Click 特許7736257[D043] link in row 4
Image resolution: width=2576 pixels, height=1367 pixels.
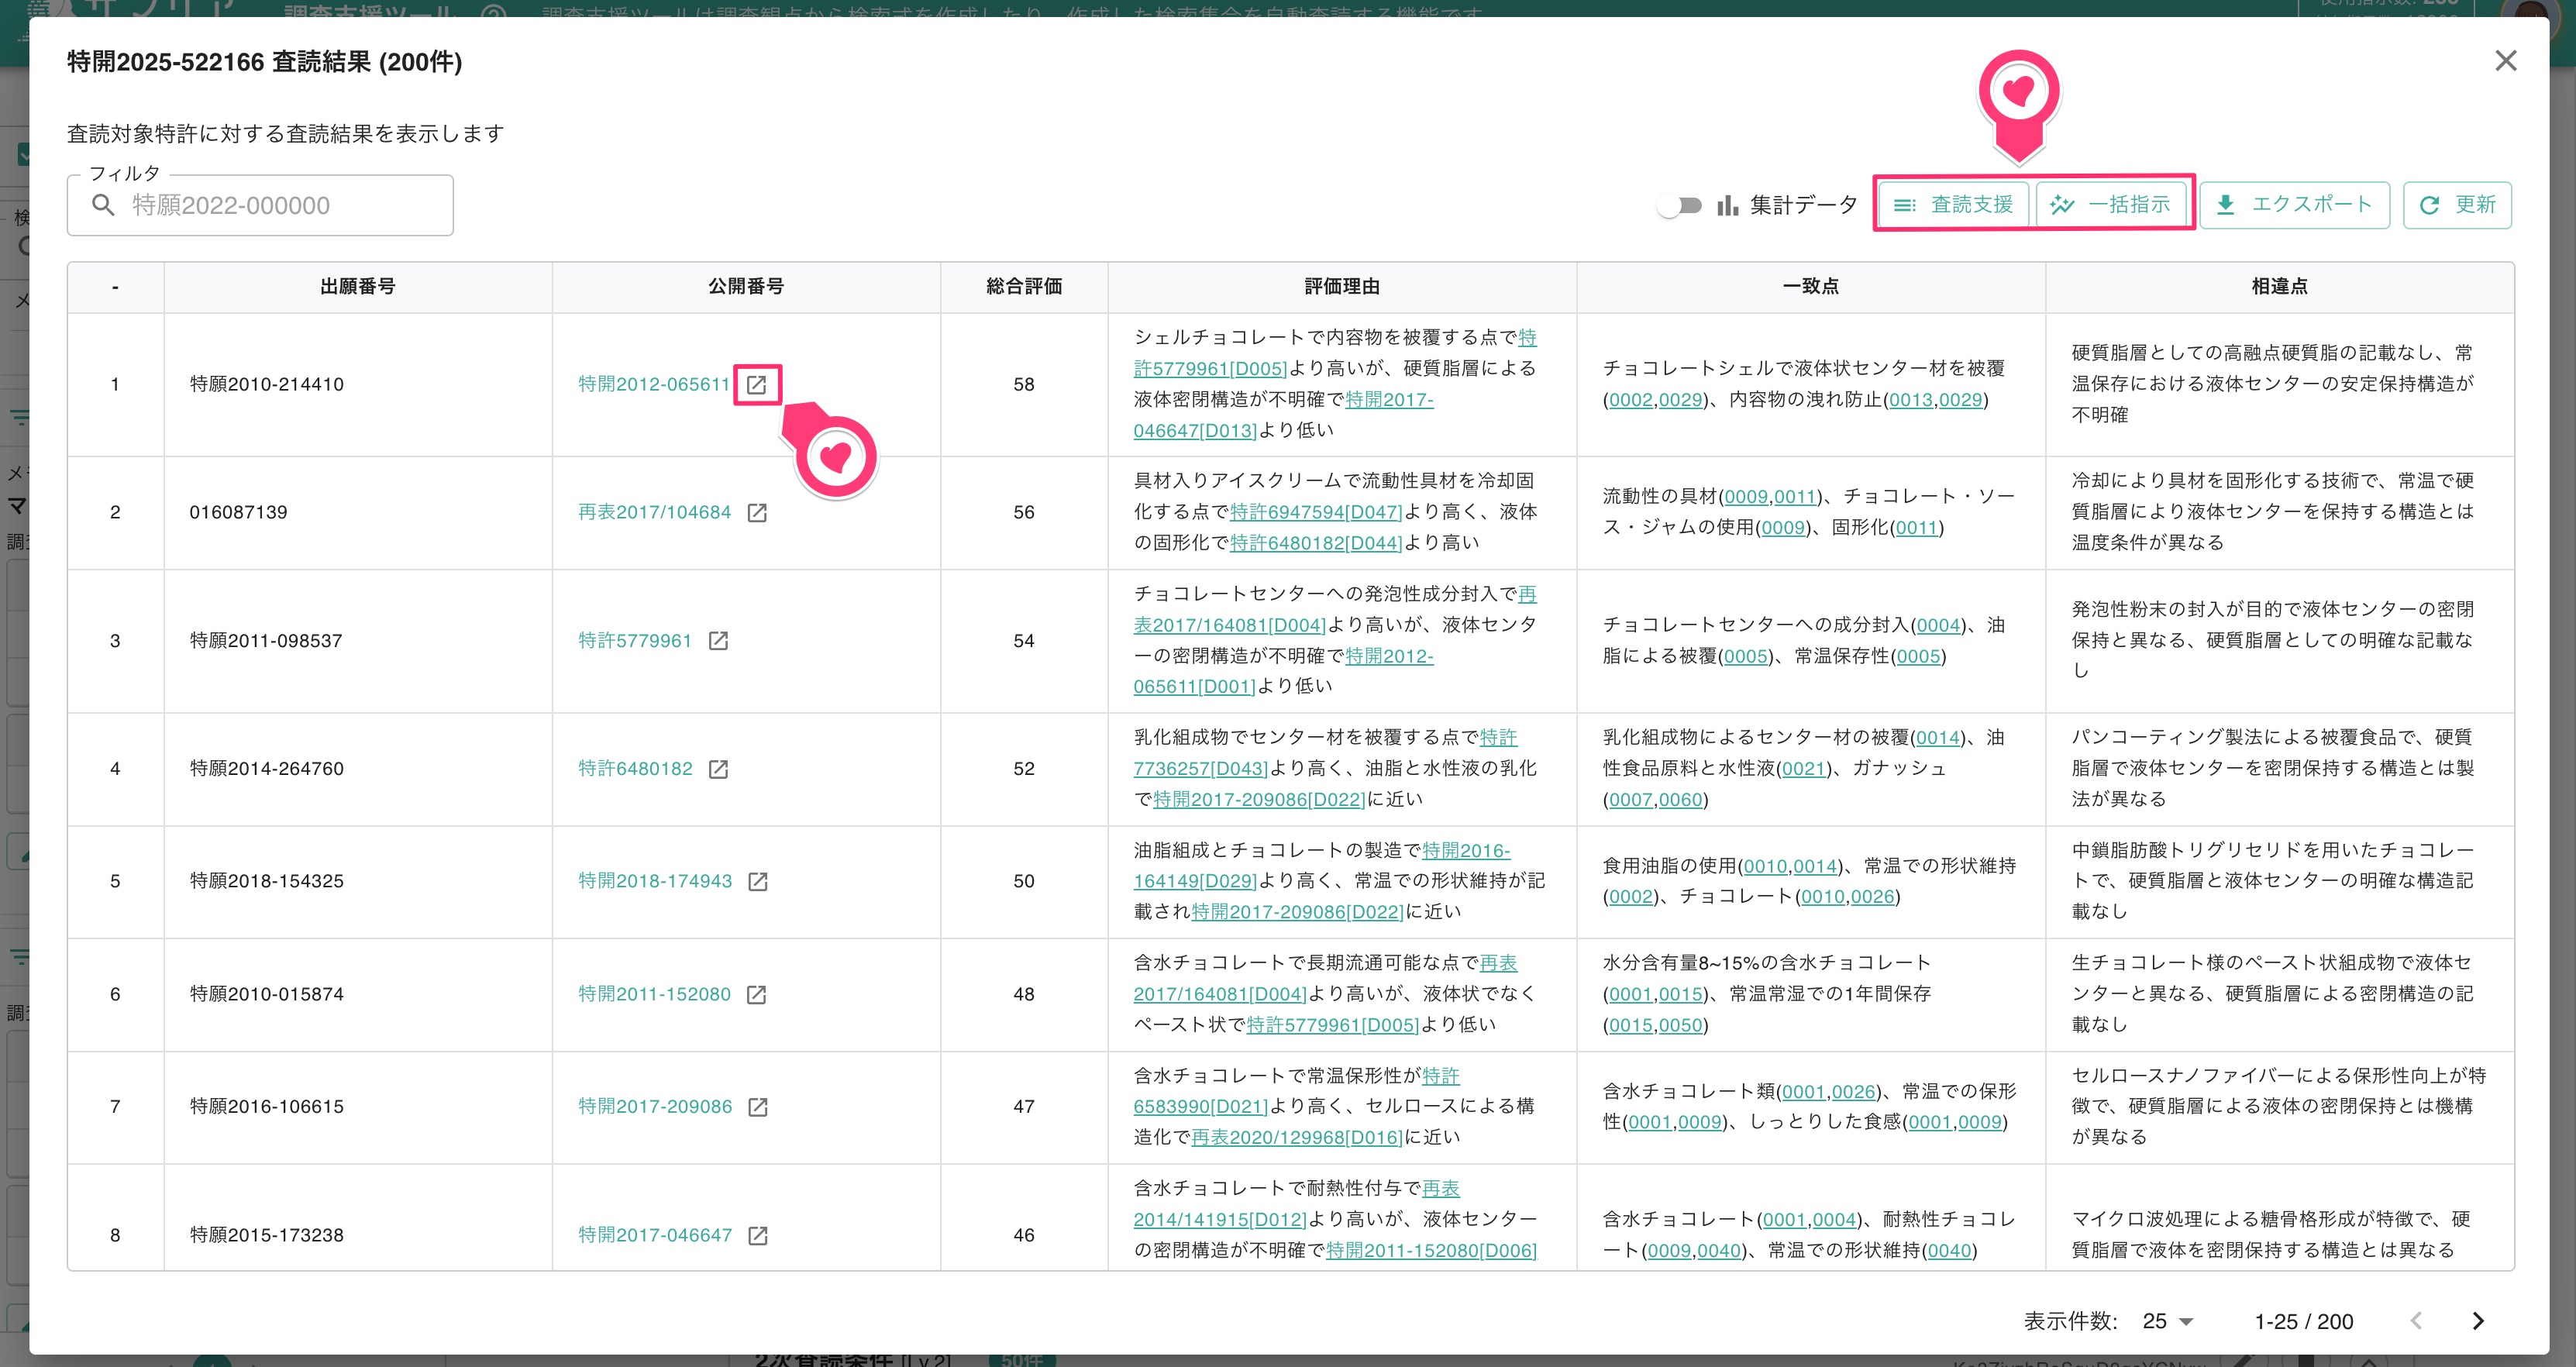tap(1200, 768)
